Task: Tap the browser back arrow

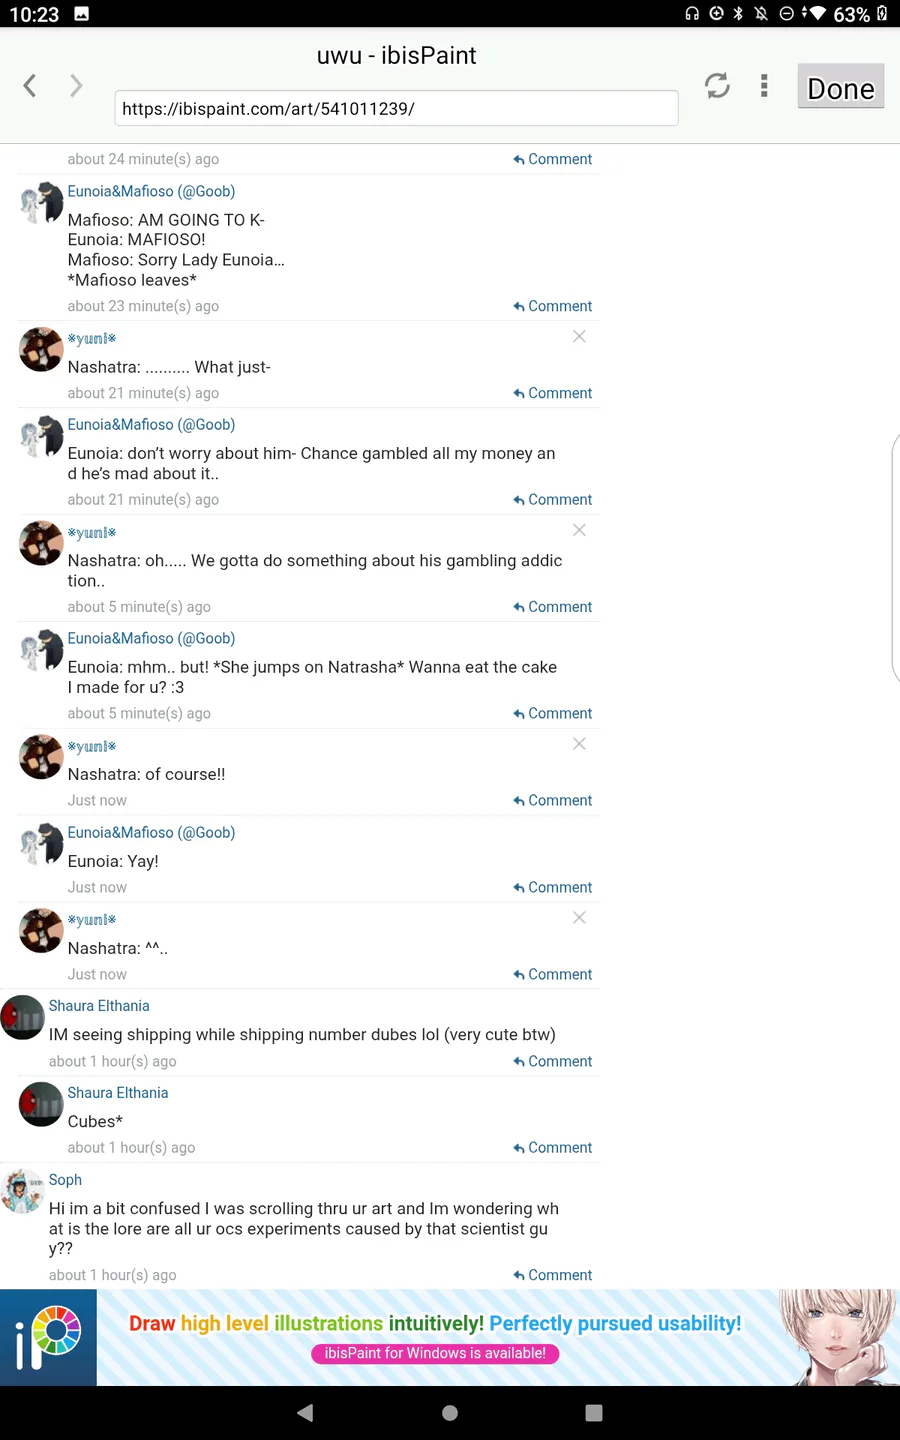Action: 30,86
